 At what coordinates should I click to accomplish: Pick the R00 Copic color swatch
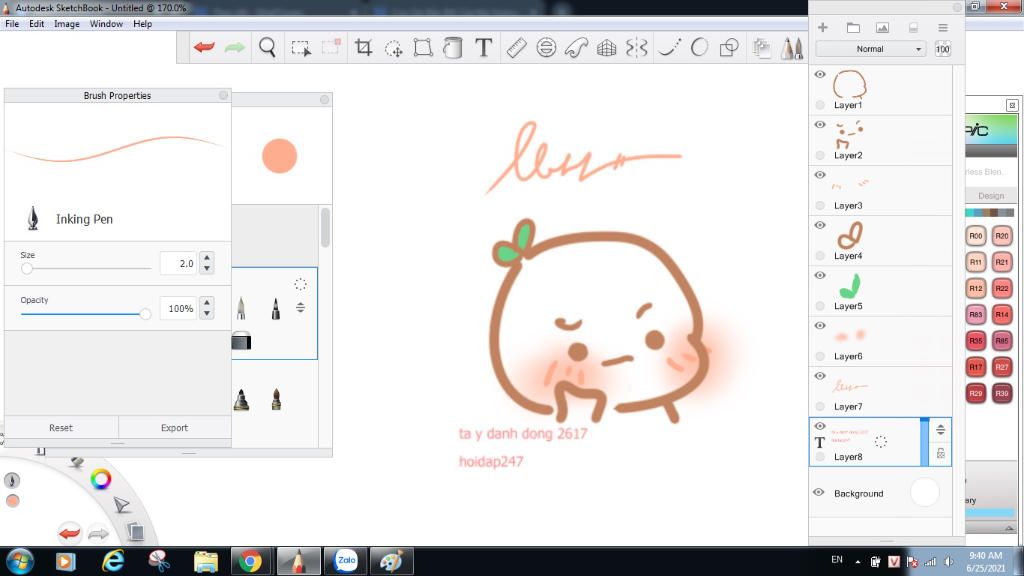click(x=976, y=236)
